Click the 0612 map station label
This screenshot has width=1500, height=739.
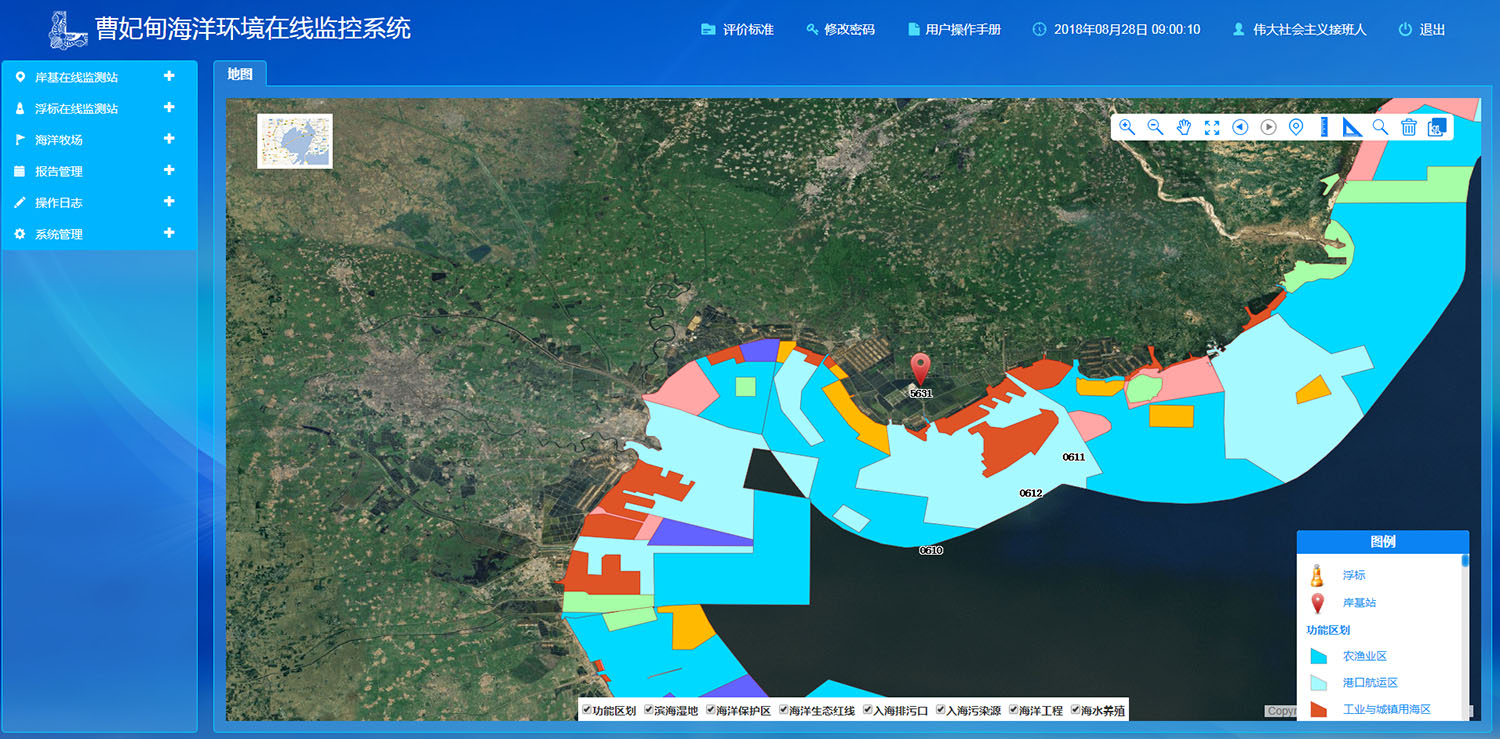click(1031, 493)
